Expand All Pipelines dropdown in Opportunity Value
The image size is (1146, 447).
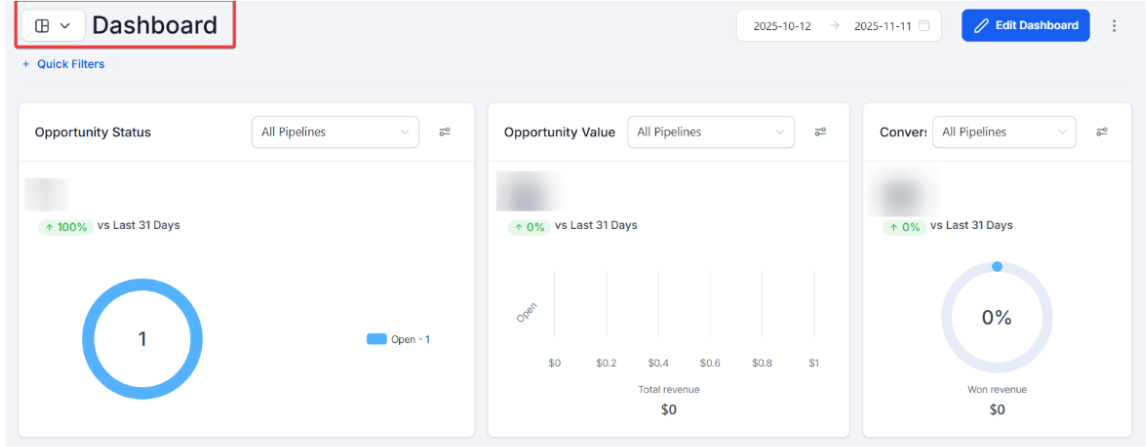(x=710, y=132)
